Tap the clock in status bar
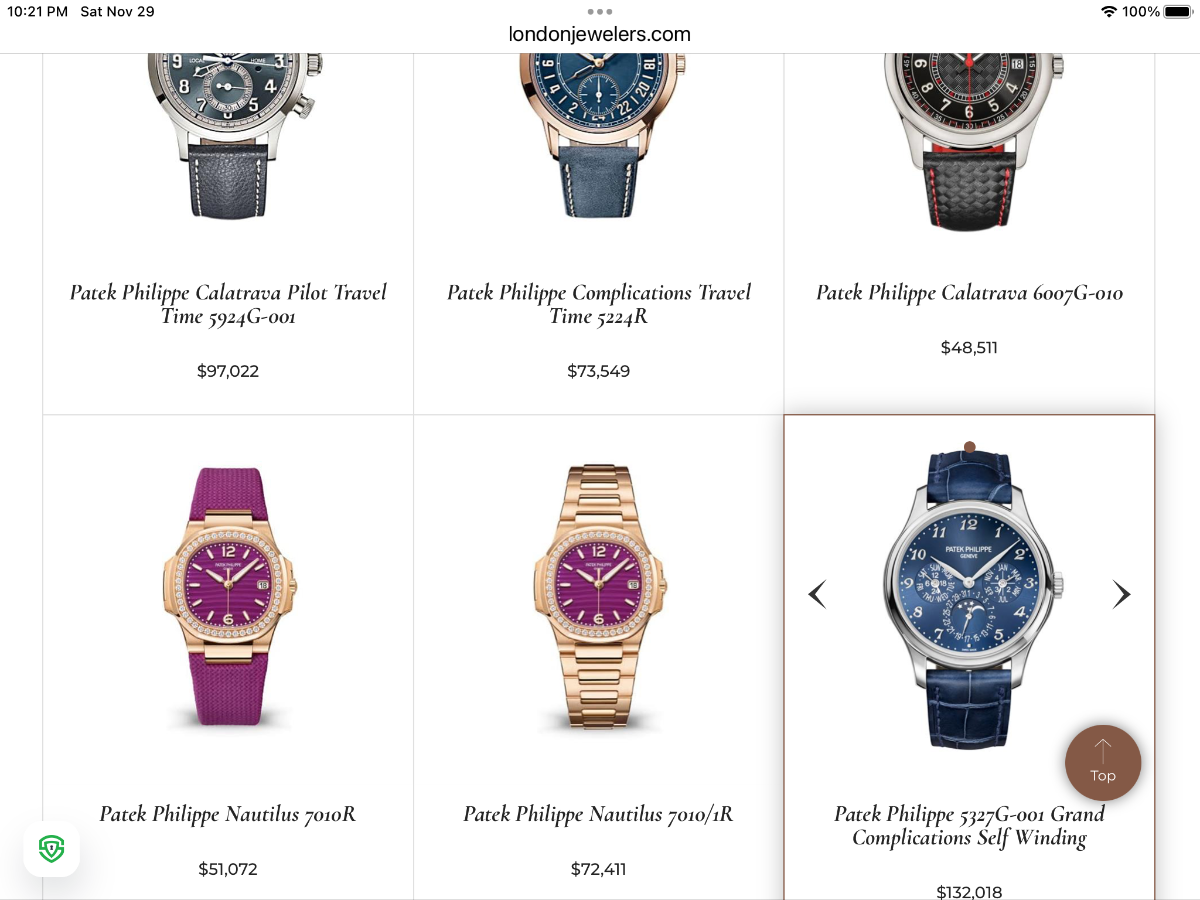 click(38, 12)
